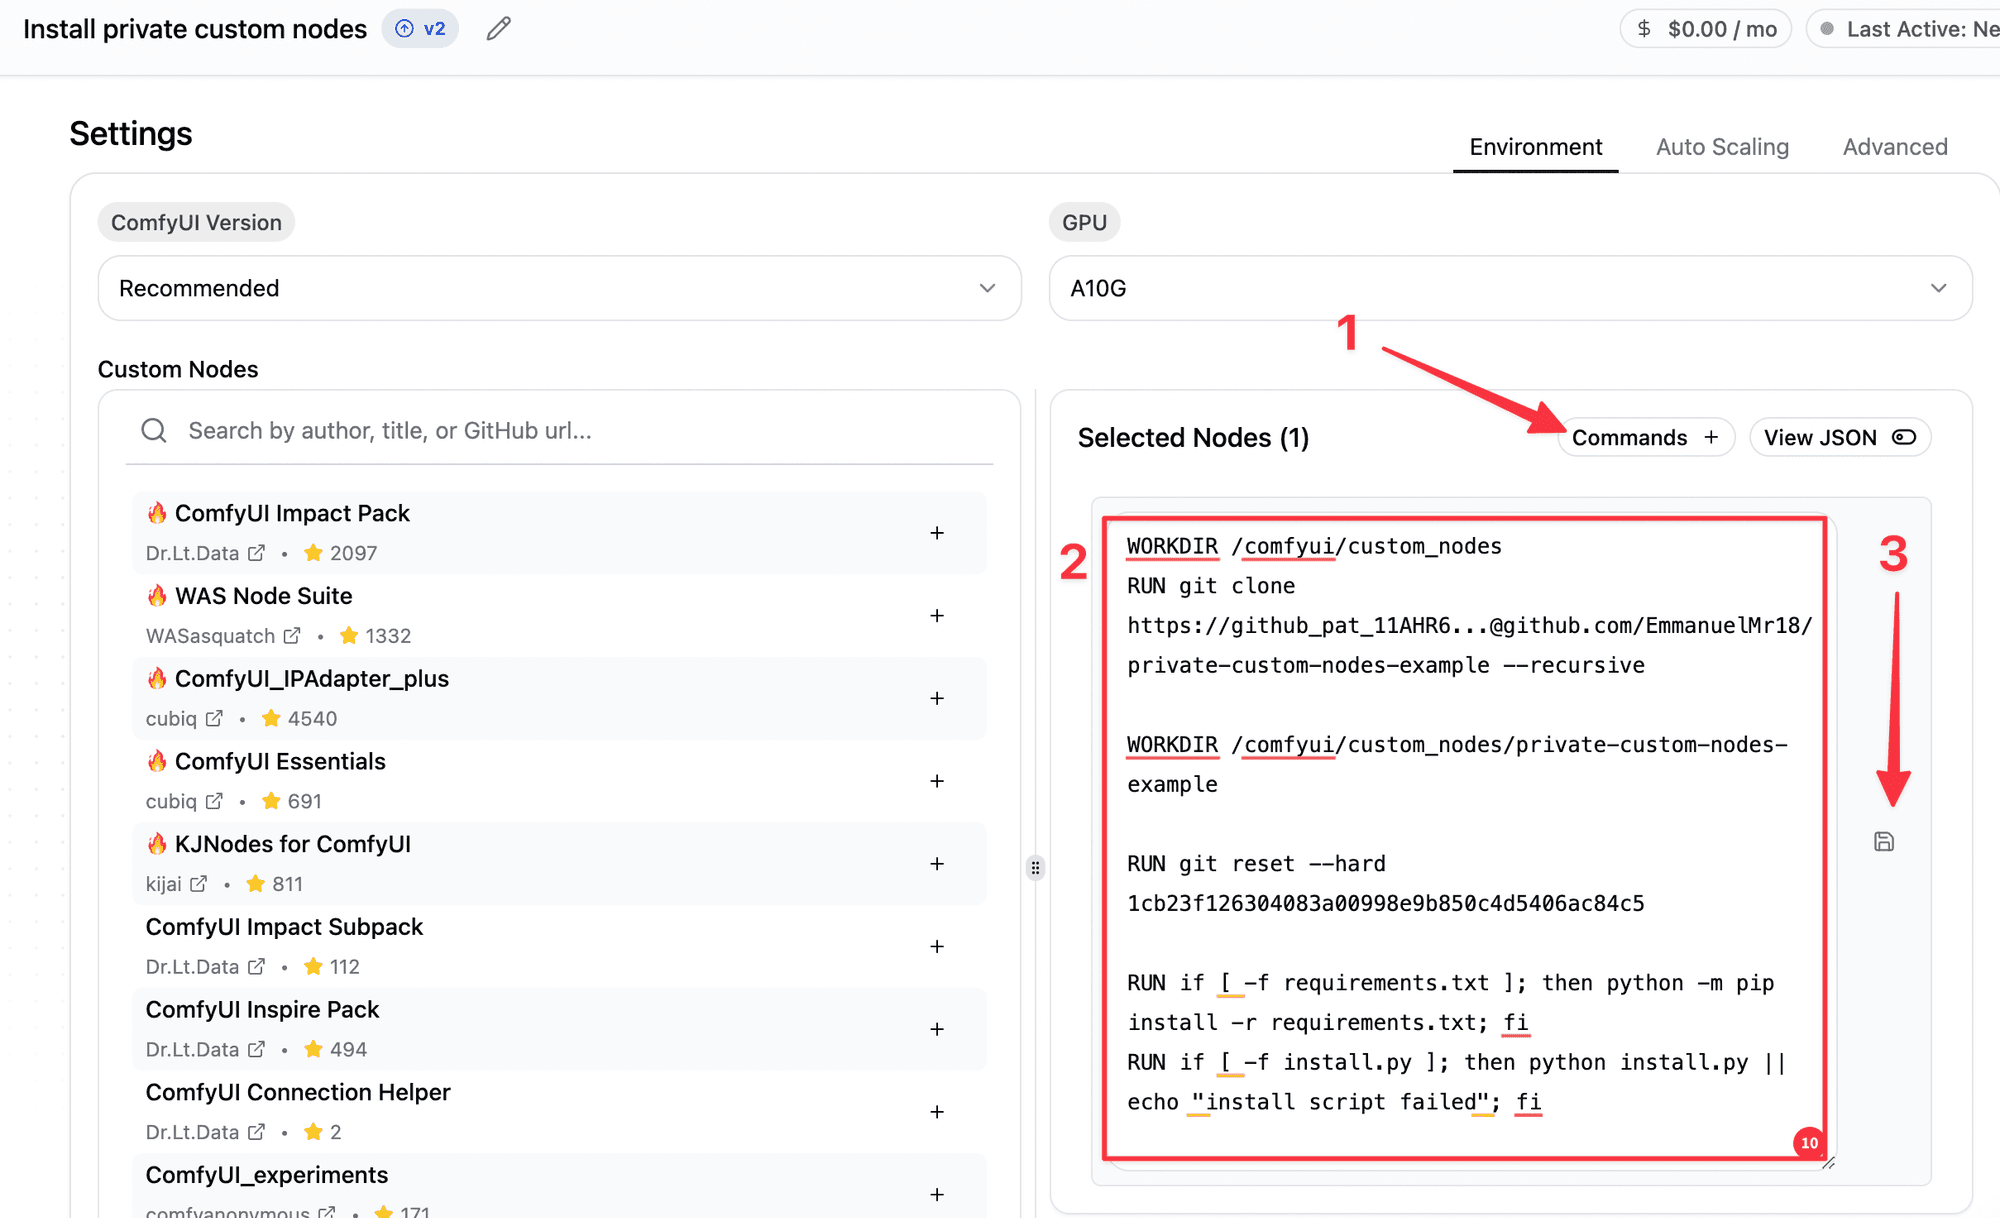
Task: Open Dr.Lt.Data's external profile link for Impact Pack
Action: [257, 552]
